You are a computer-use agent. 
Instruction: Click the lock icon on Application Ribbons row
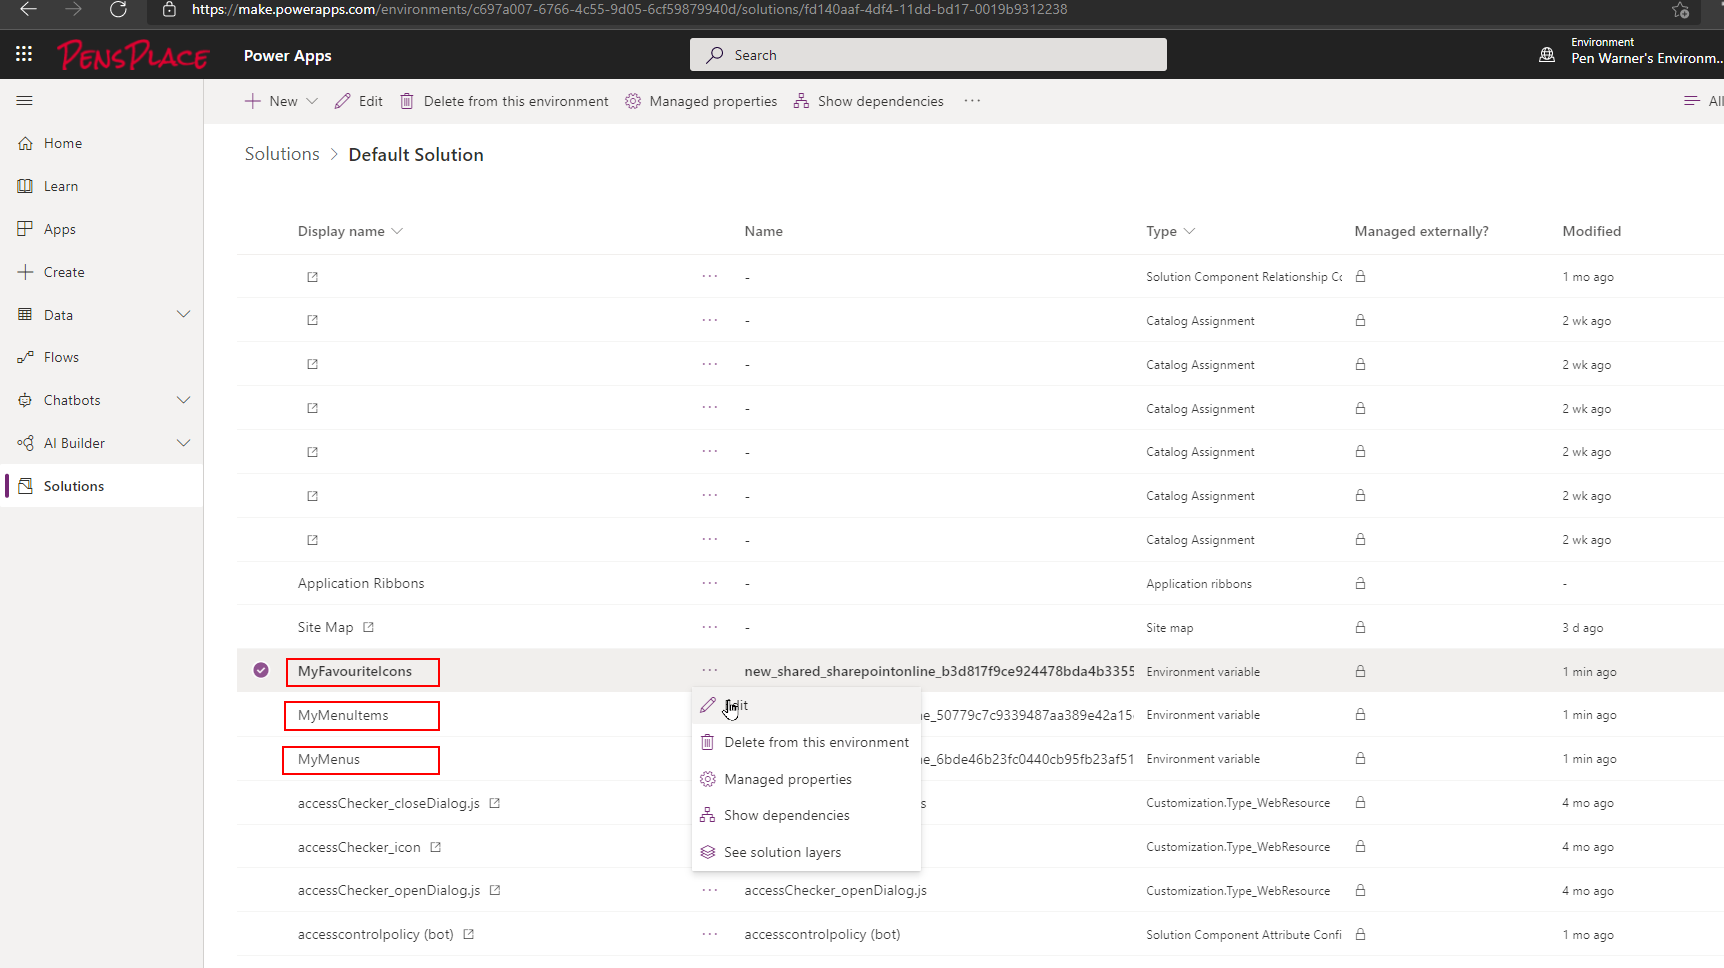[x=1360, y=583]
